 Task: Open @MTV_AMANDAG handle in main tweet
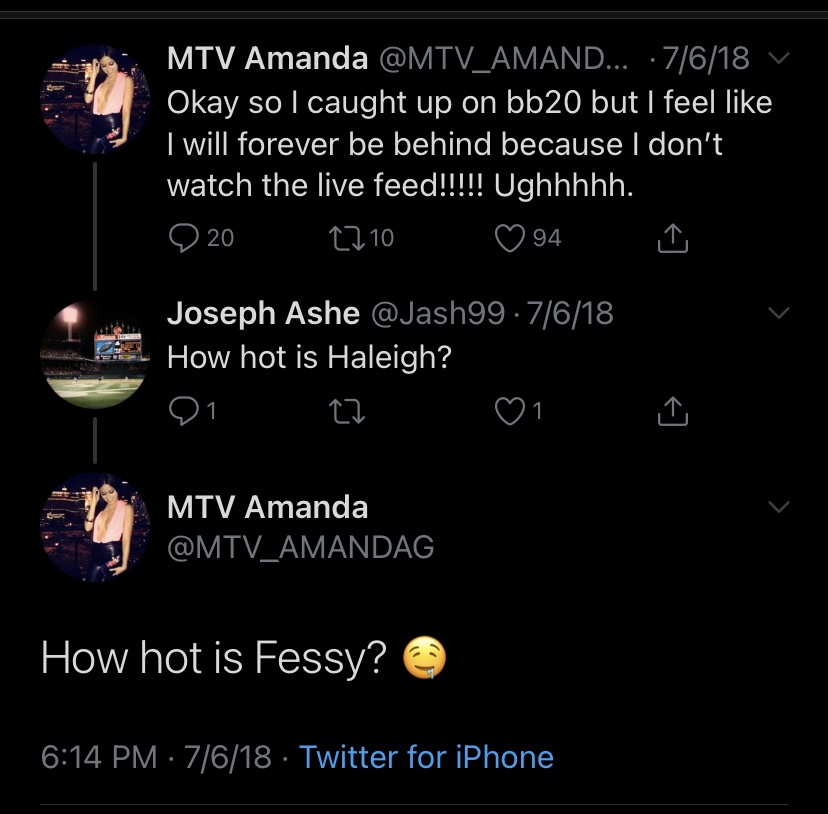pyautogui.click(x=300, y=547)
